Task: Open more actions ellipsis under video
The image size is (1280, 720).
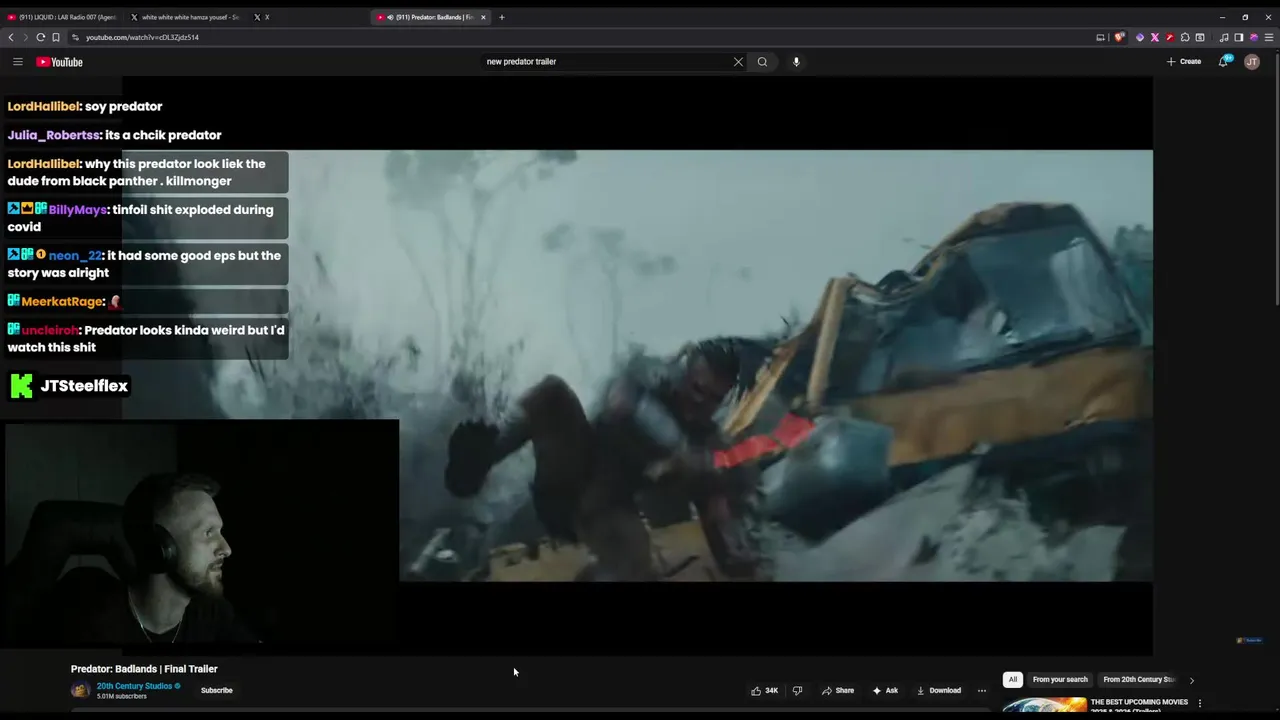Action: 981,690
